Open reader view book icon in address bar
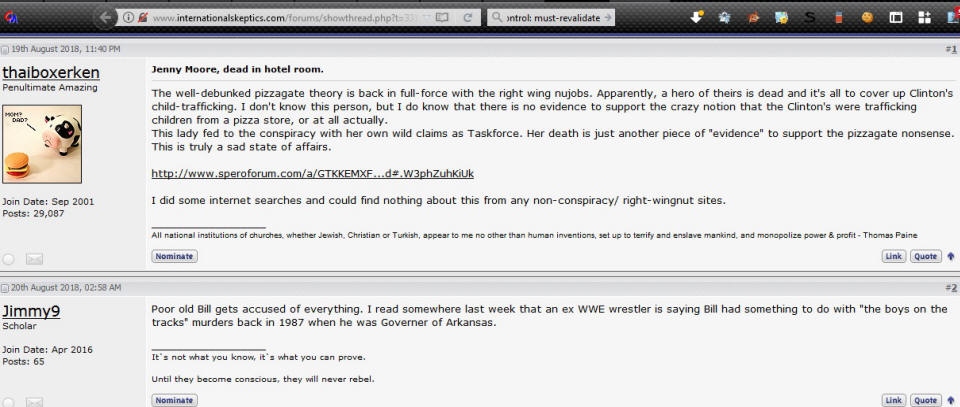The height and width of the screenshot is (407, 960). click(x=441, y=18)
